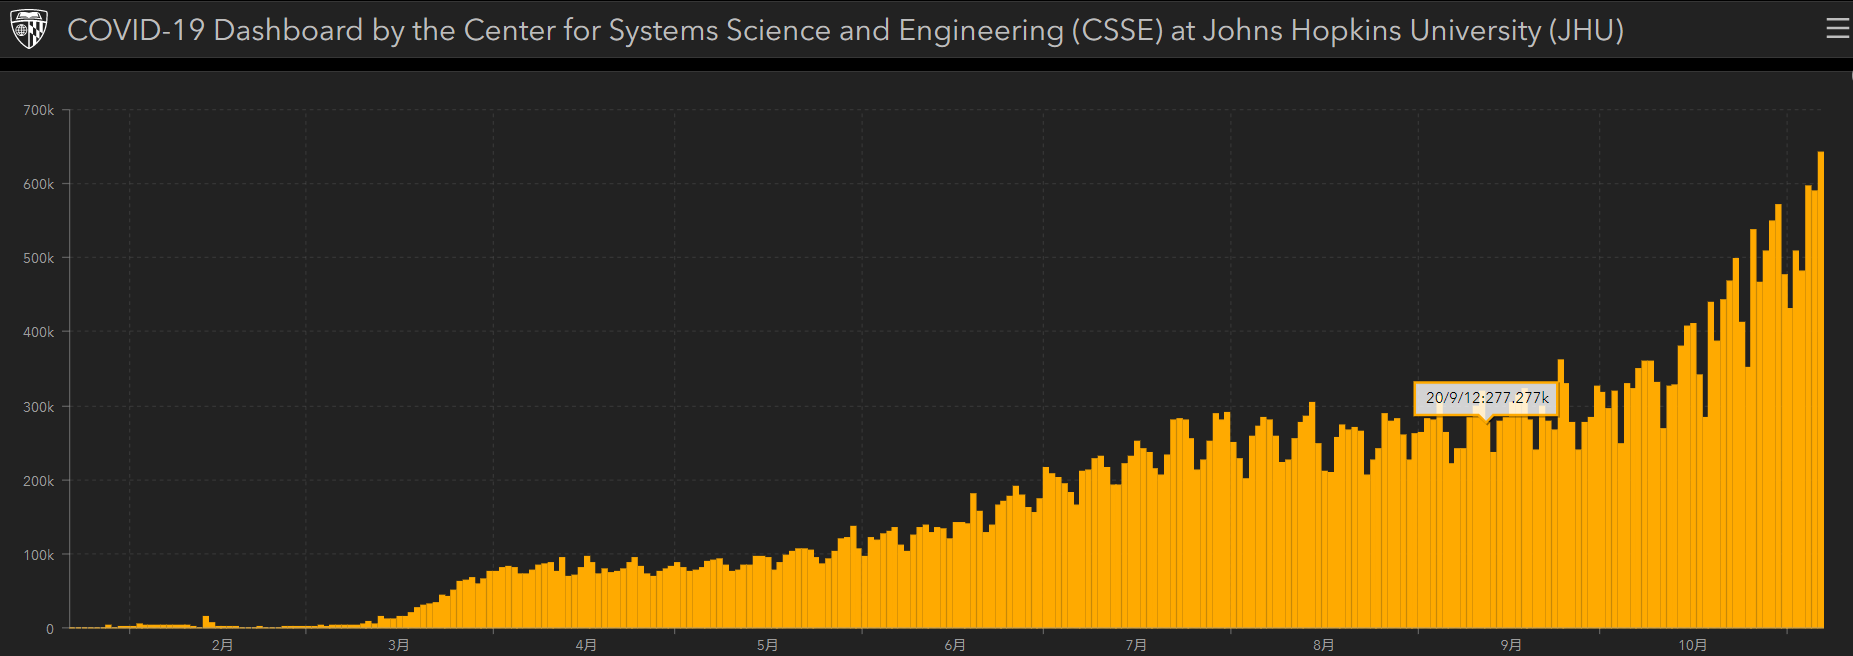Click the 7月 x-axis label

click(x=1136, y=645)
